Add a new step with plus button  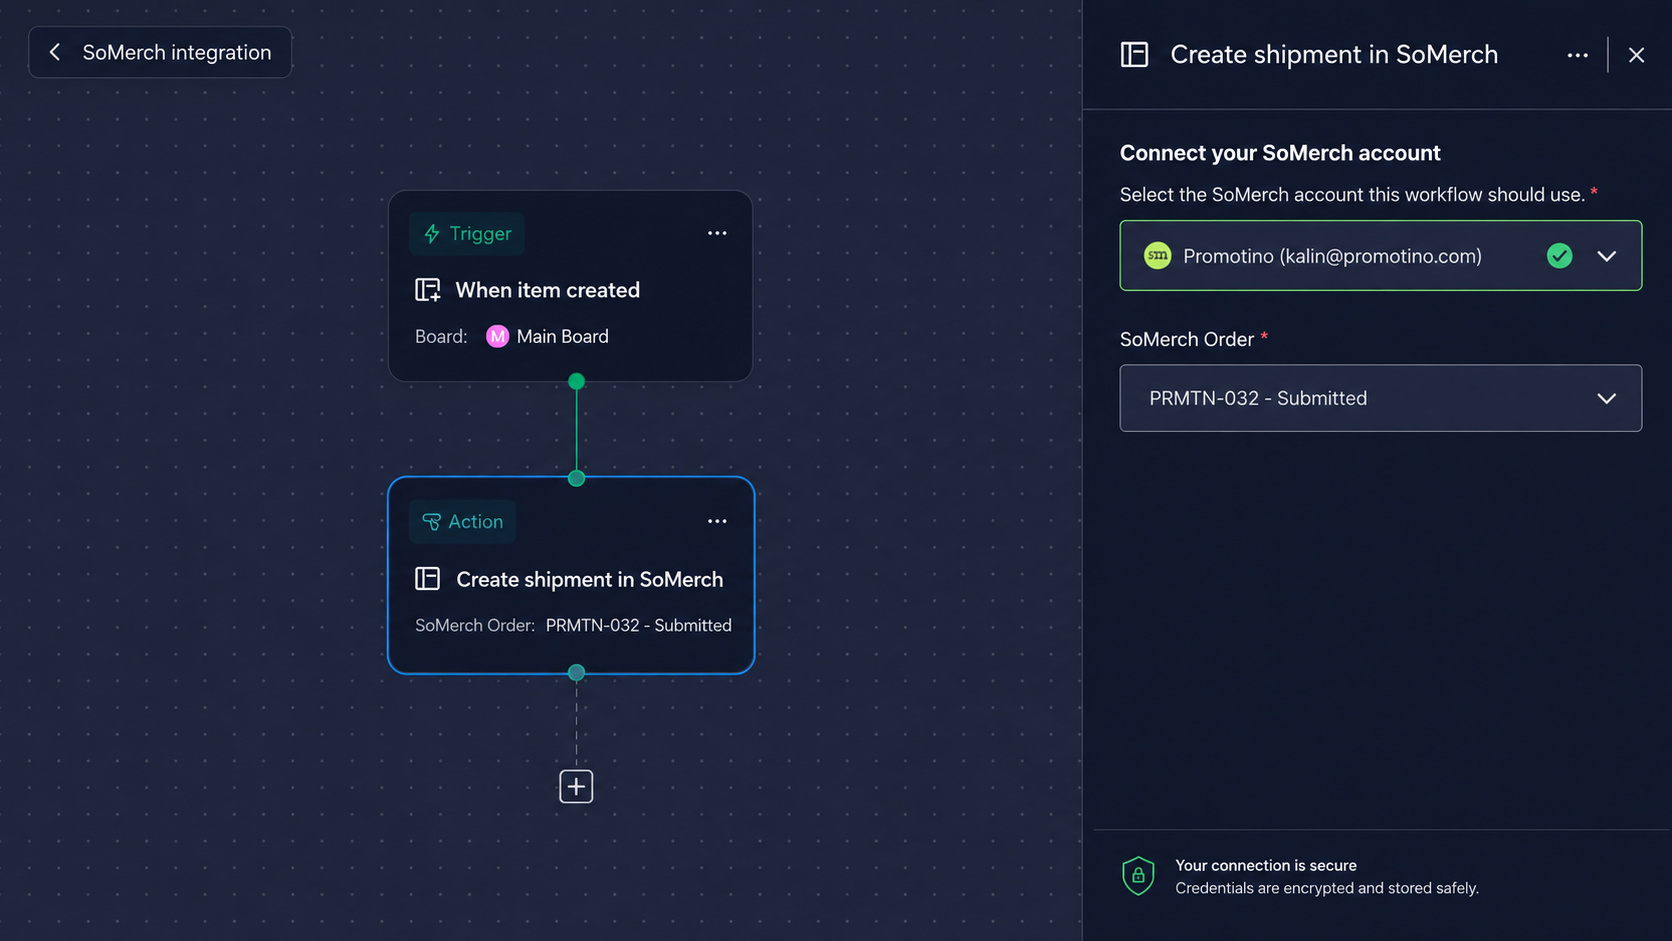[x=576, y=786]
